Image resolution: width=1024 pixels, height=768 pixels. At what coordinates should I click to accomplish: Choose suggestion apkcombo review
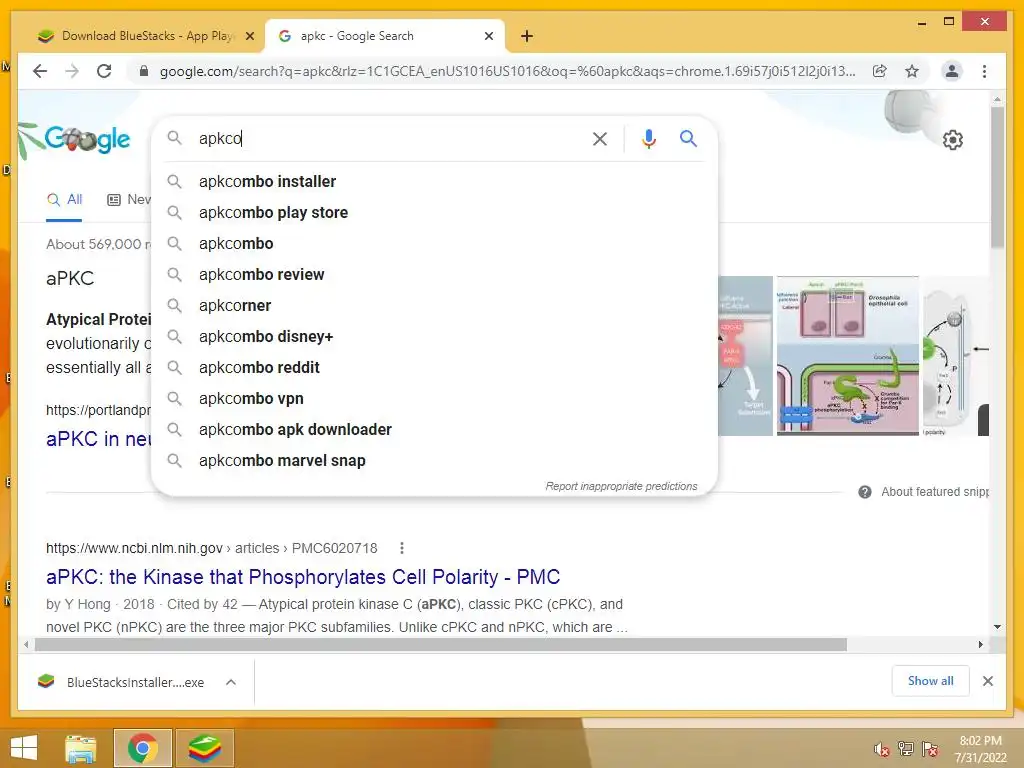point(434,274)
